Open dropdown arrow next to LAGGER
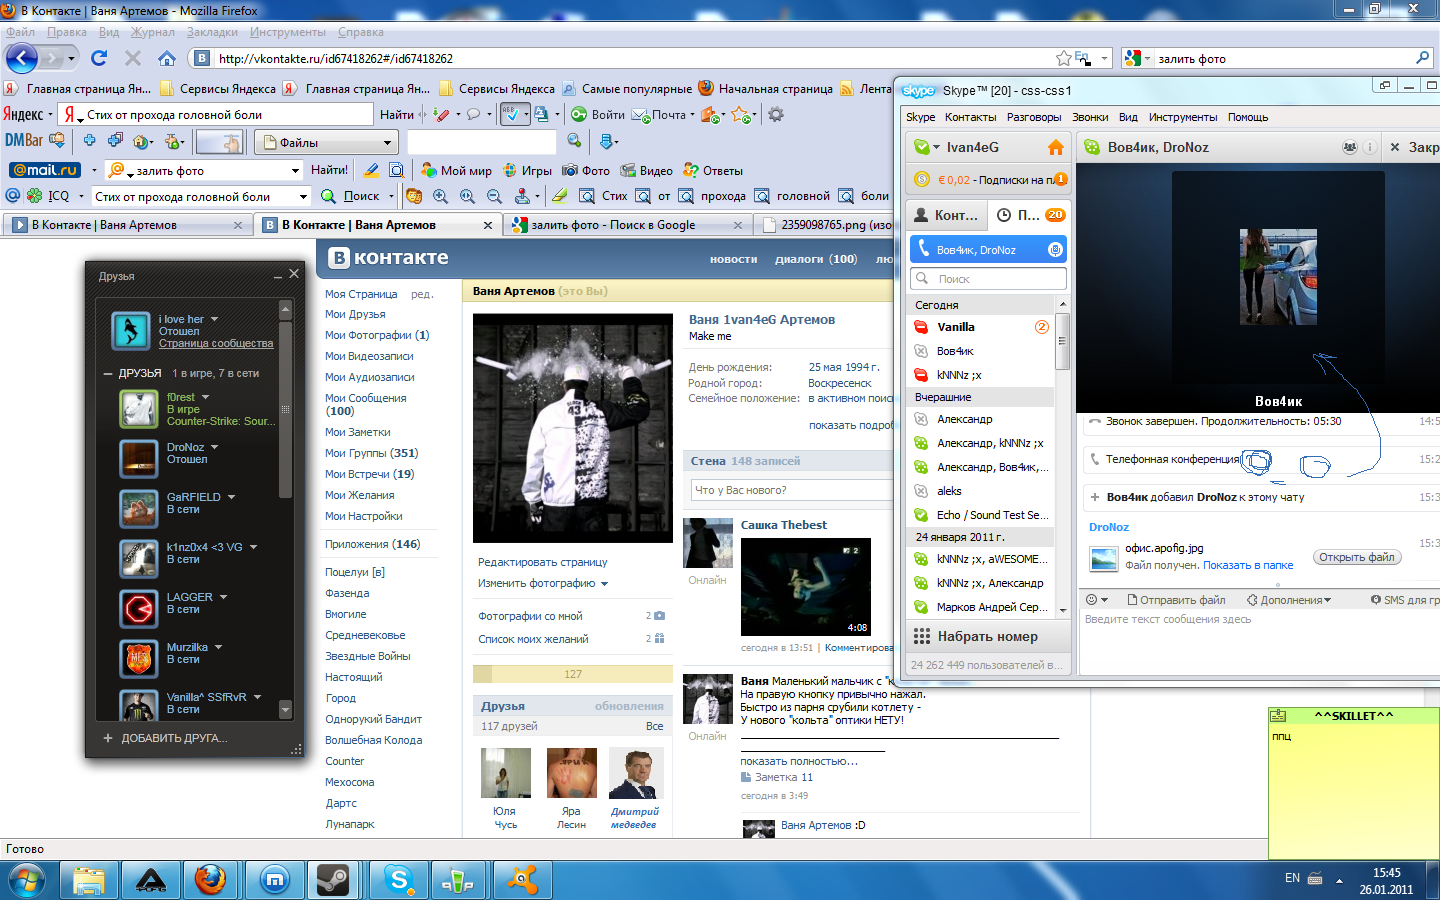1440x900 pixels. tap(224, 597)
